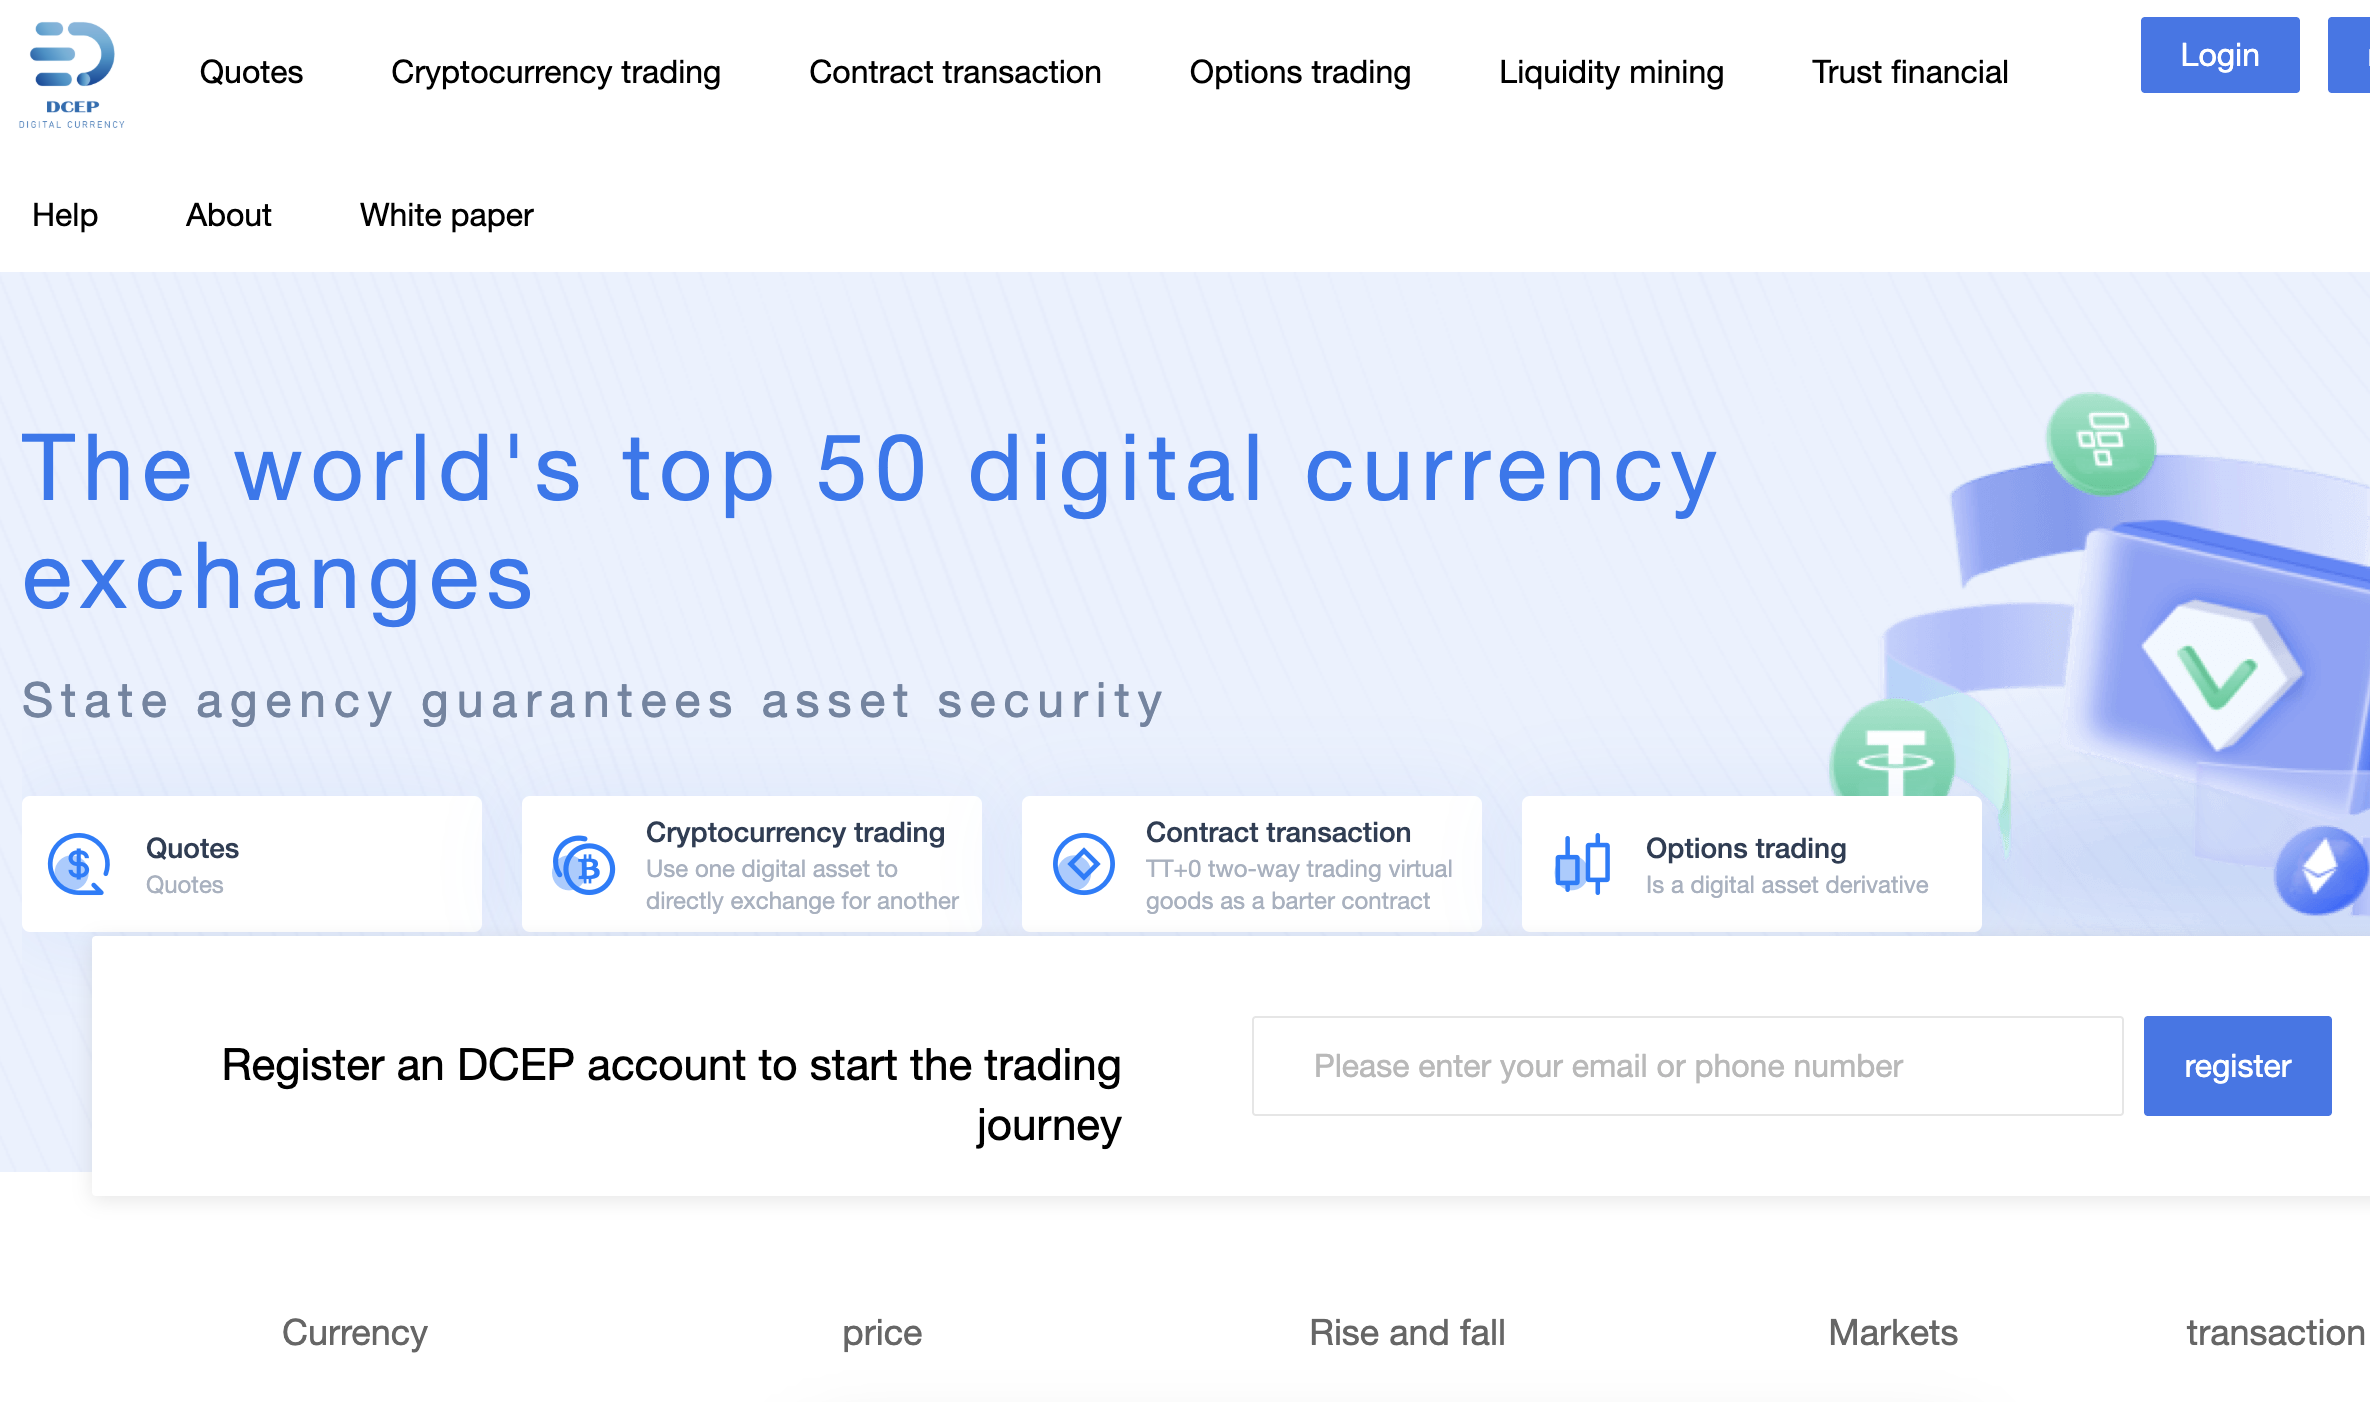Click the Login button
Viewport: 2370px width, 1402px height.
pyautogui.click(x=2219, y=55)
